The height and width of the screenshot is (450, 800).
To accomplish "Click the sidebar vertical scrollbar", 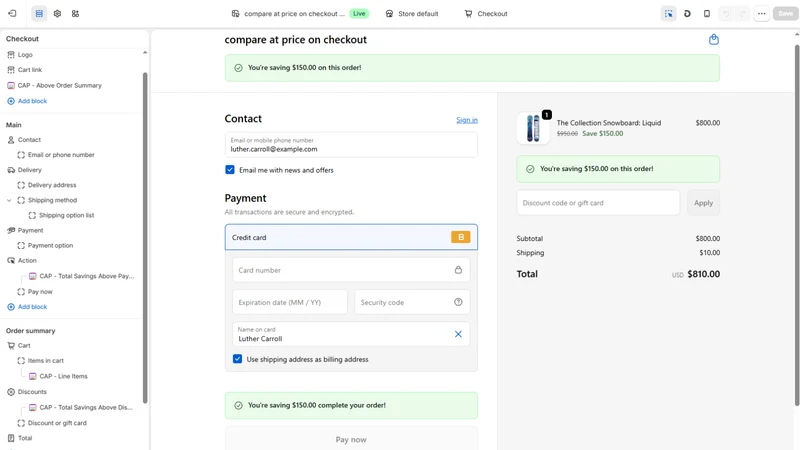I will click(x=145, y=237).
